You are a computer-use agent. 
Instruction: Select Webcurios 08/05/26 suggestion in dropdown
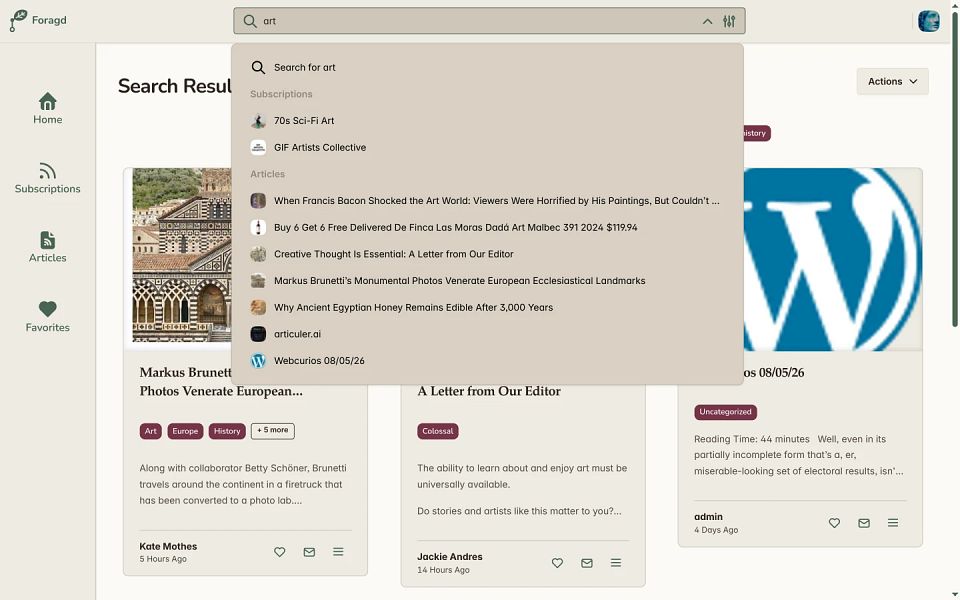487,361
